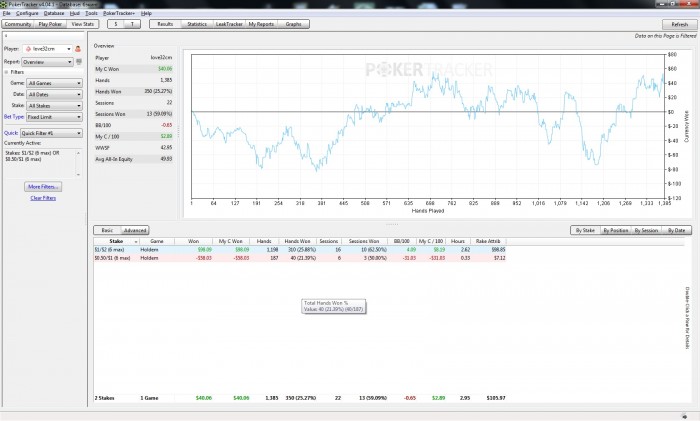Sort by the Won column header
The width and height of the screenshot is (700, 421).
click(193, 241)
